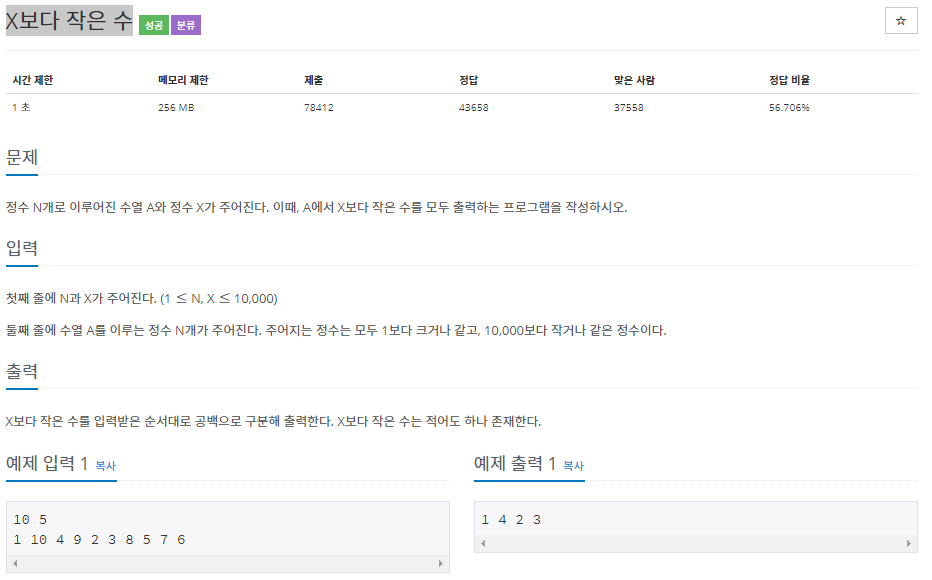Screen dimensions: 932x580
Task: Click the correct count 43658
Action: [474, 108]
